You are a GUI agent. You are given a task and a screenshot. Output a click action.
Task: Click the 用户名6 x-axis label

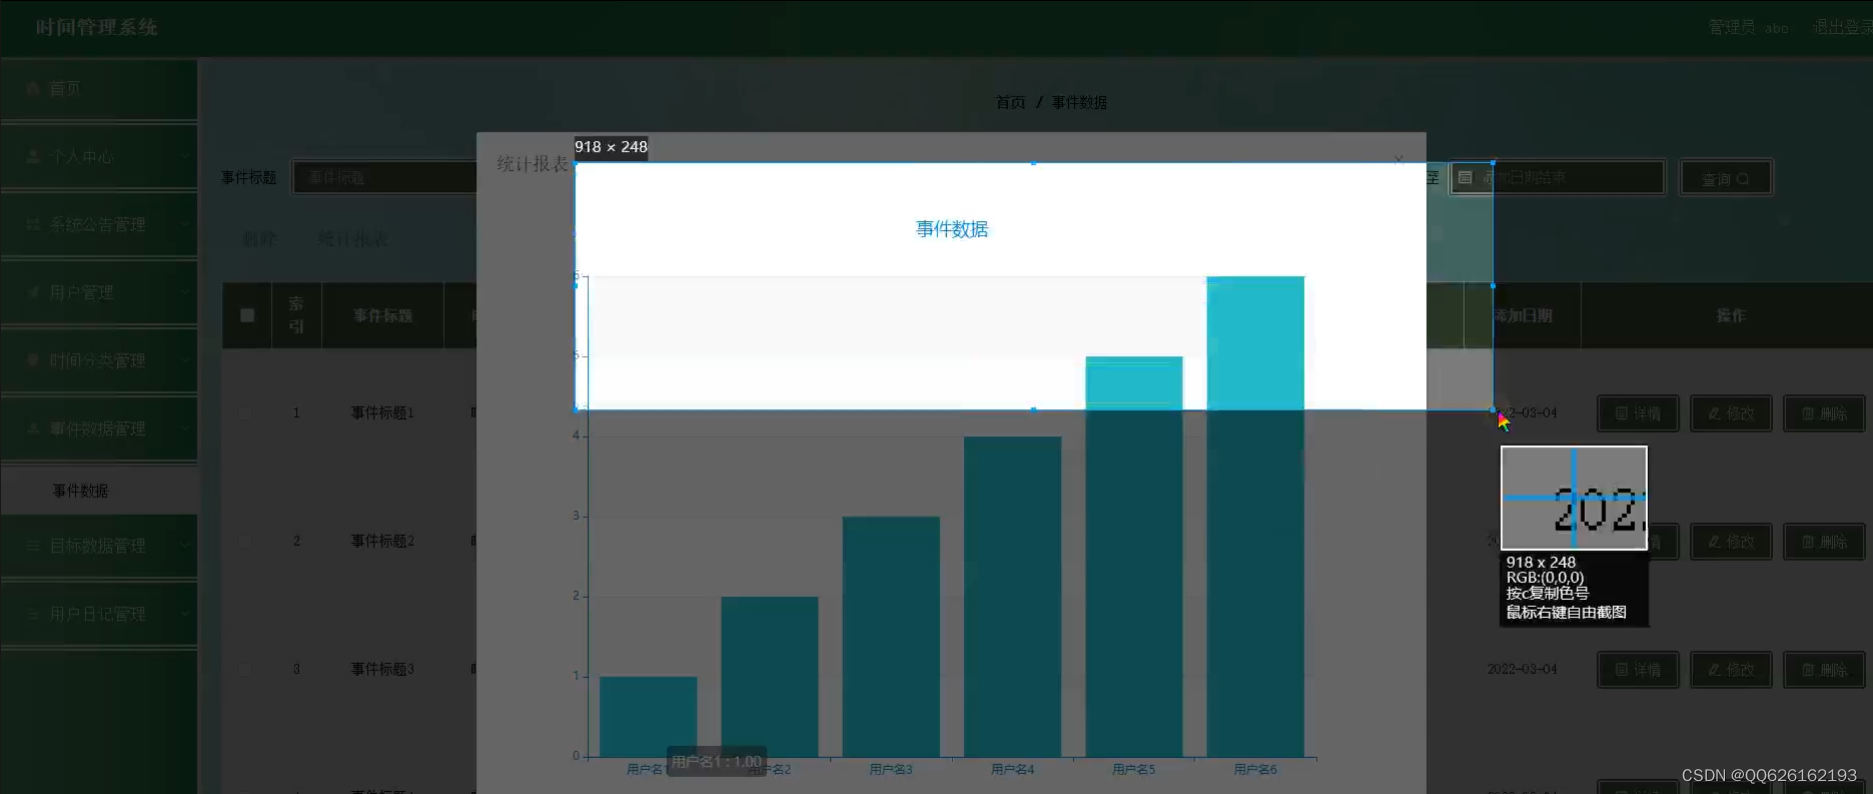(1256, 769)
